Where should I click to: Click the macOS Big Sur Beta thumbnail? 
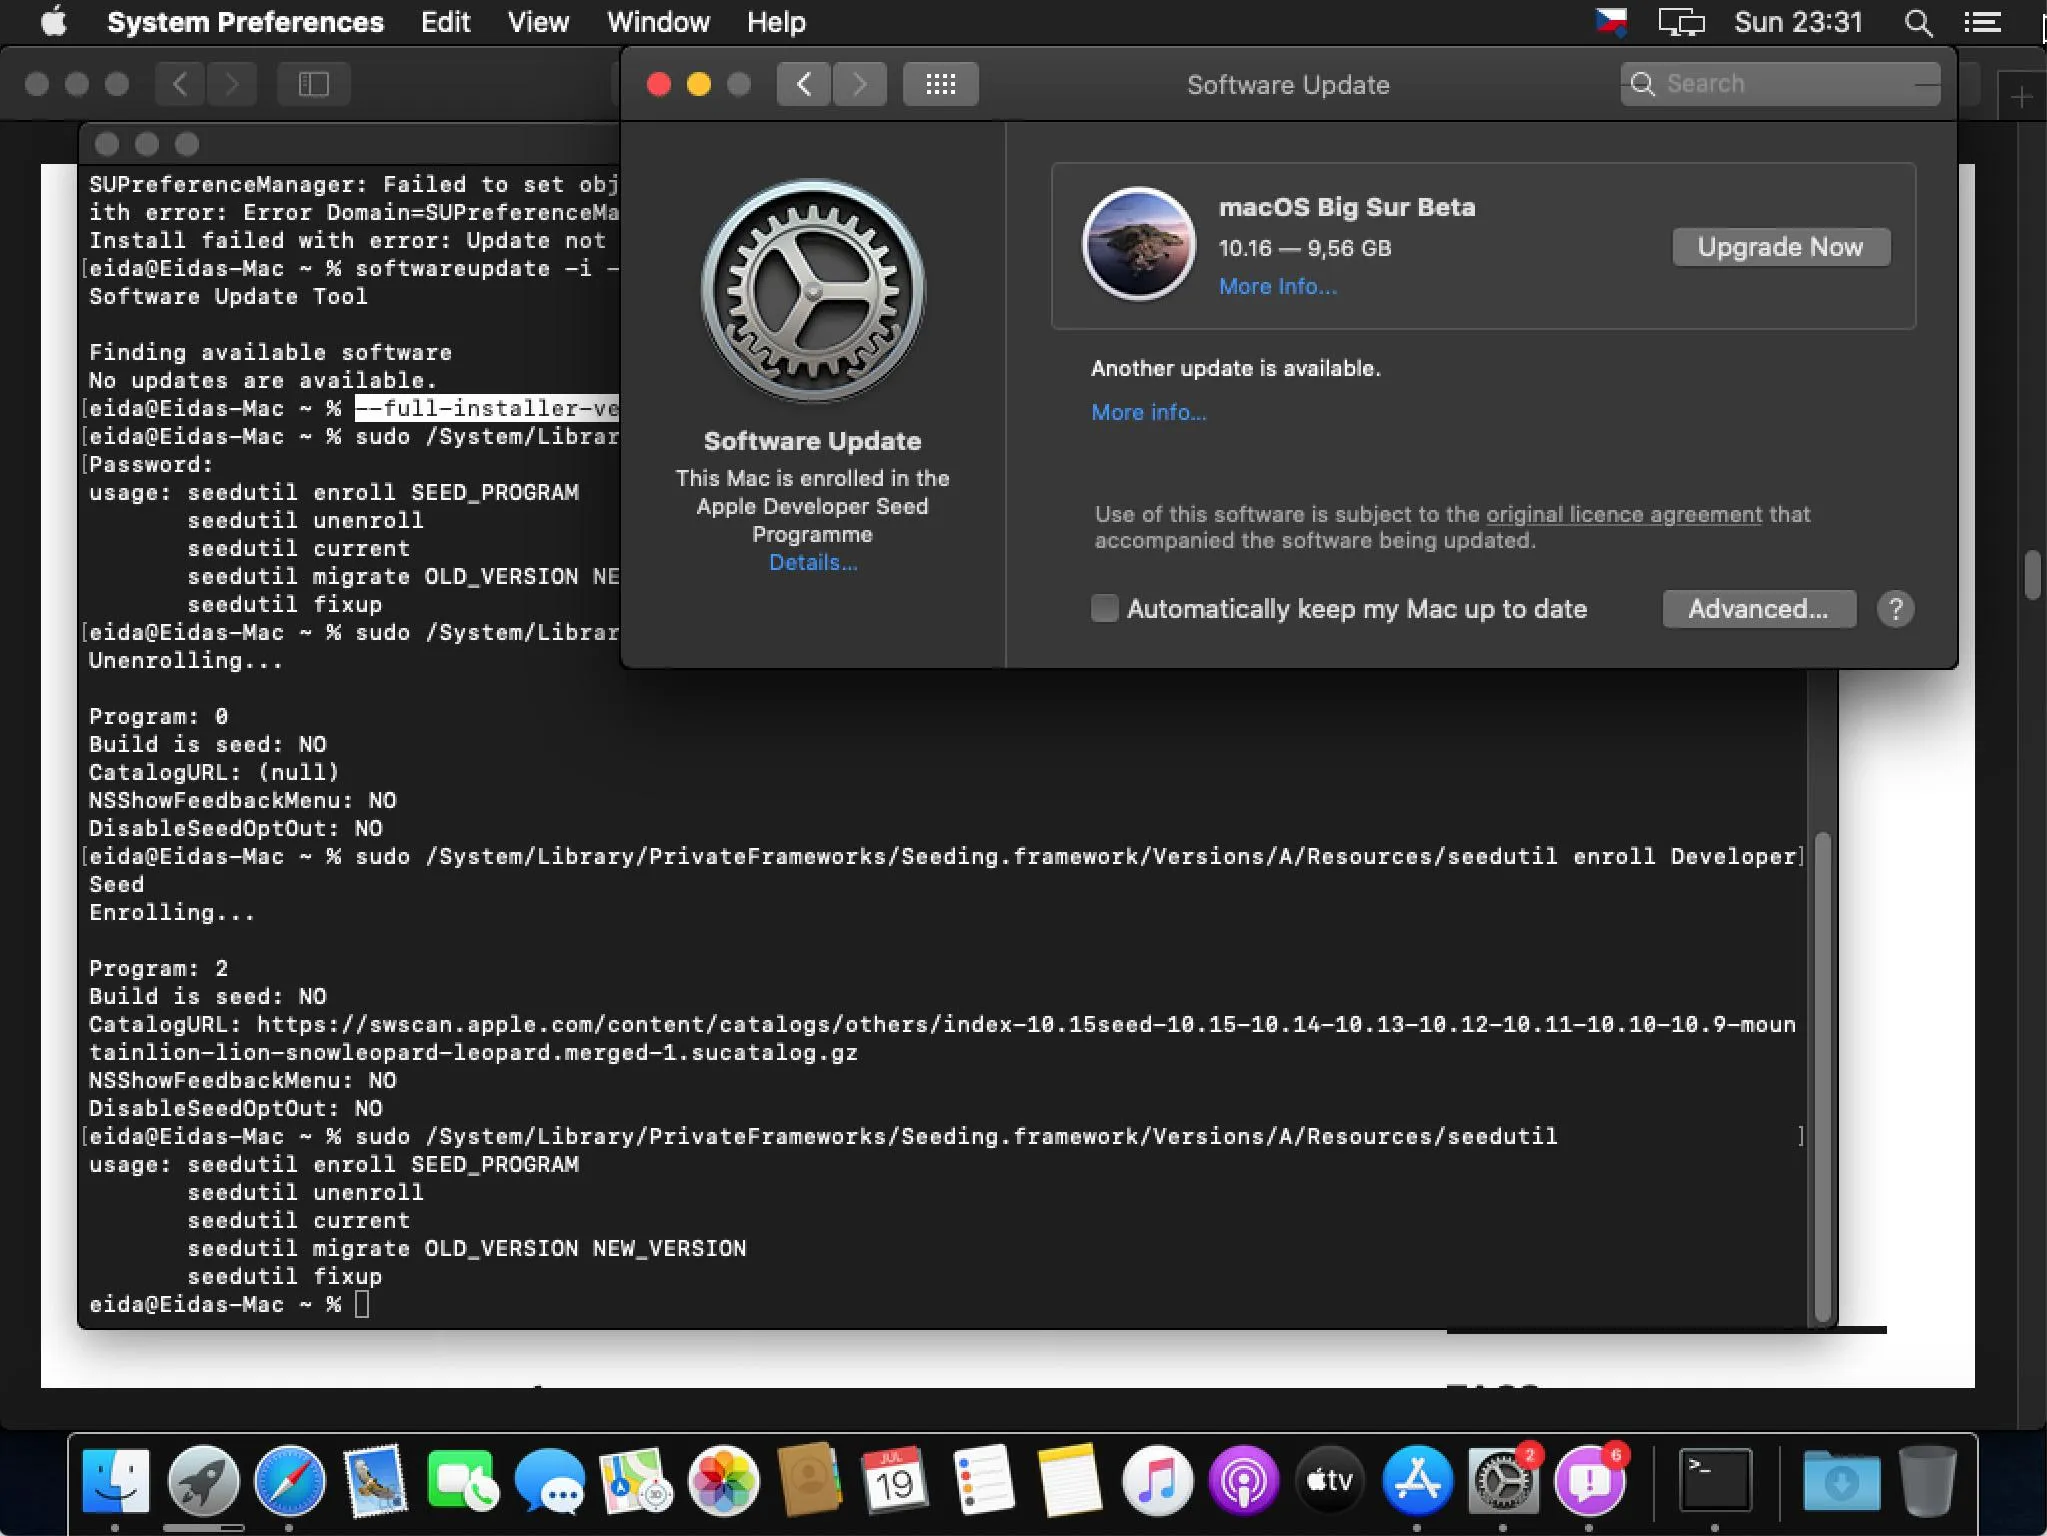1138,244
